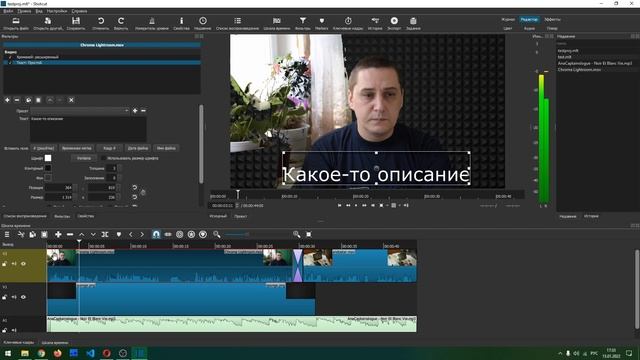Click the text filter input area
Viewport: 640px width, 360px height.
click(x=88, y=129)
